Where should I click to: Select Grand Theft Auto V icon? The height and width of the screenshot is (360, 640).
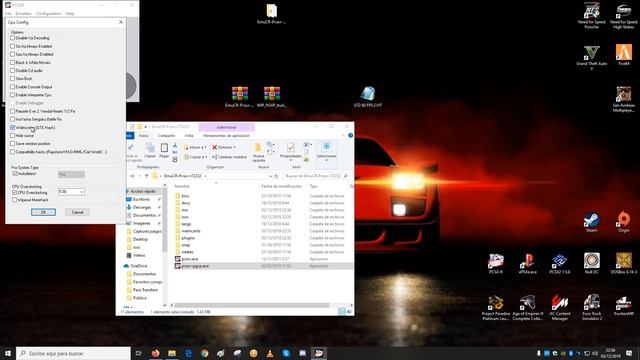point(591,58)
